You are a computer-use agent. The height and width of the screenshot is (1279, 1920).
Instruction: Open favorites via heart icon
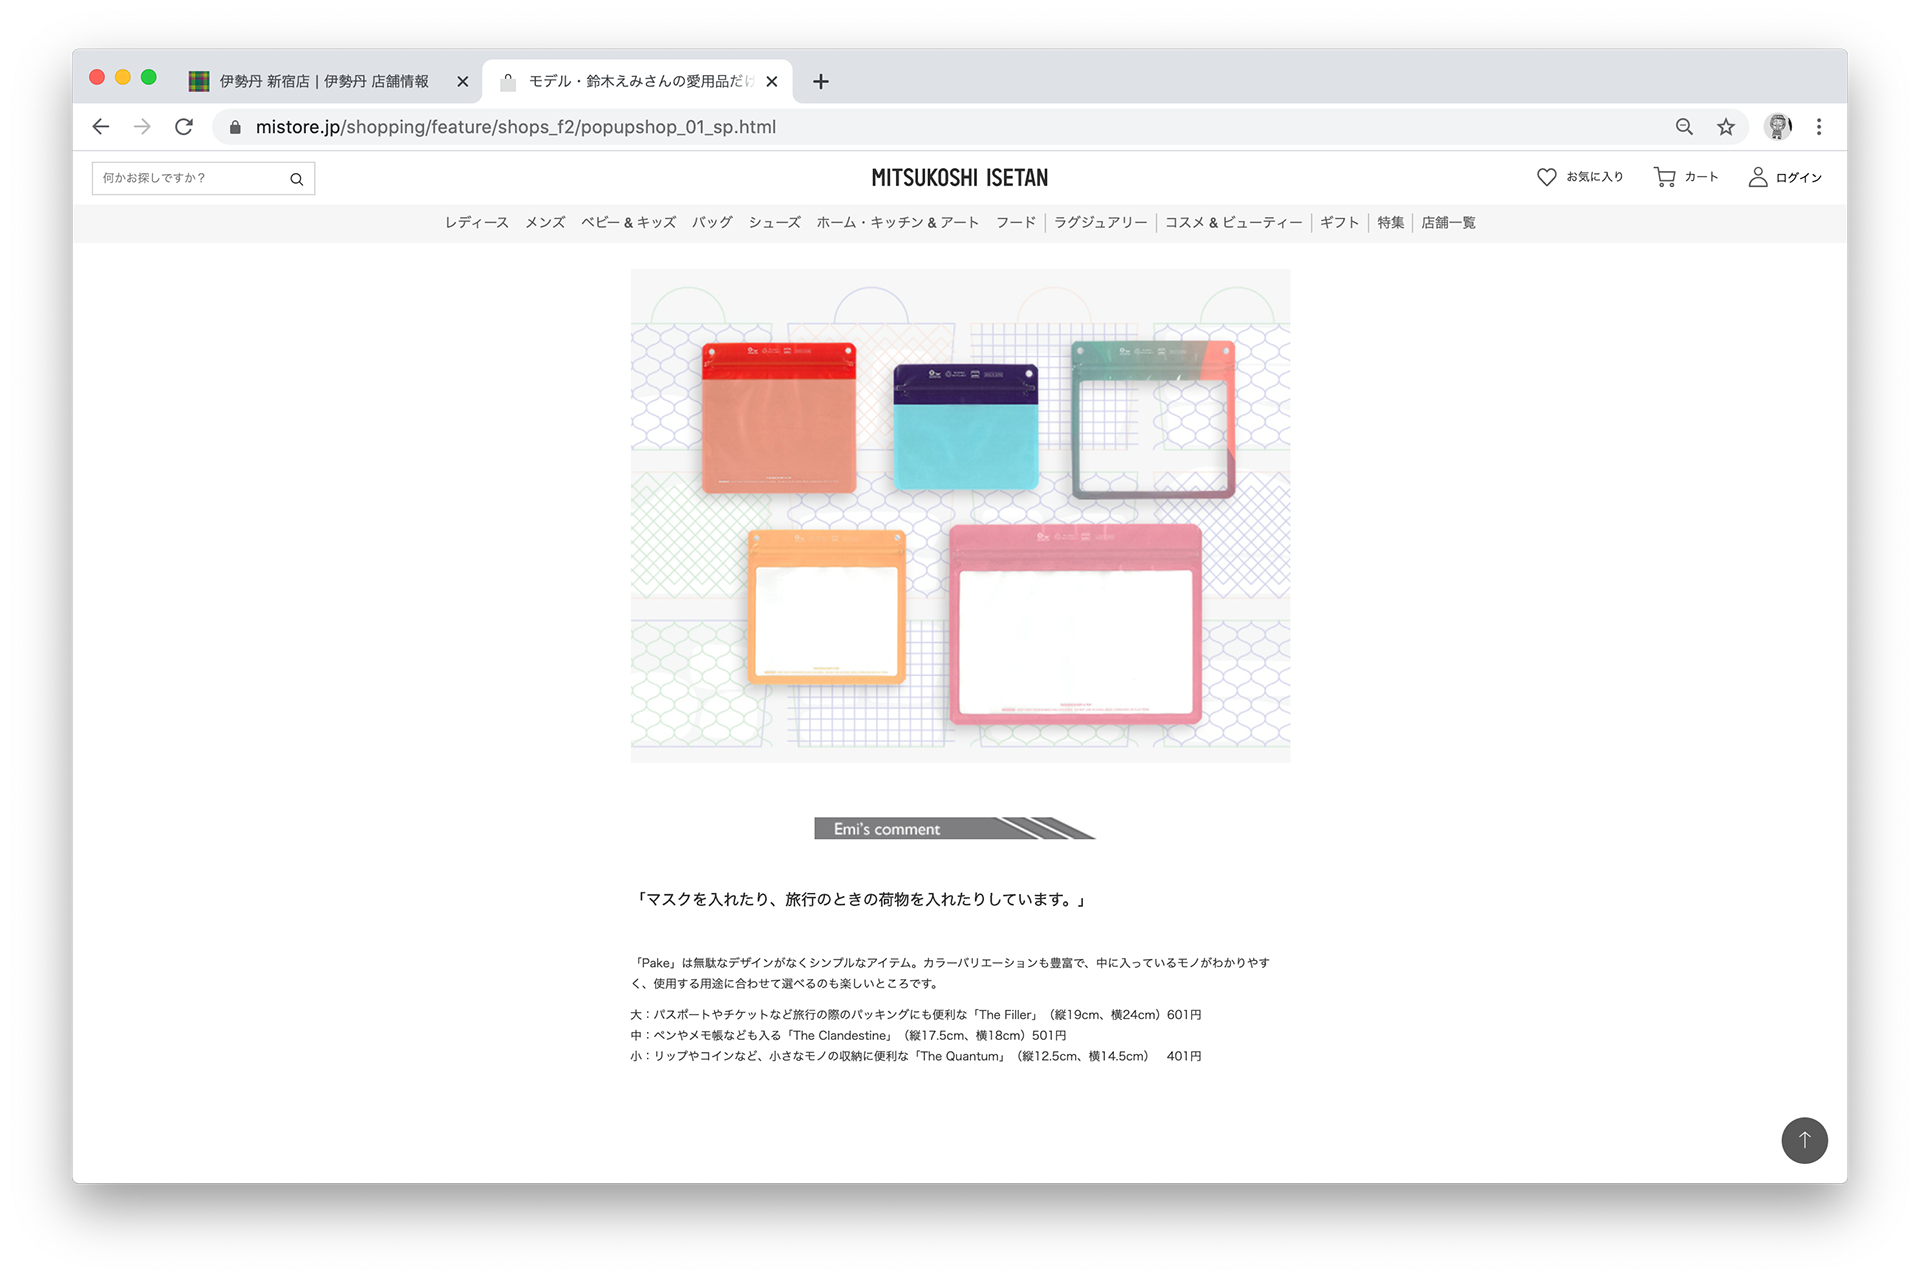pyautogui.click(x=1546, y=177)
